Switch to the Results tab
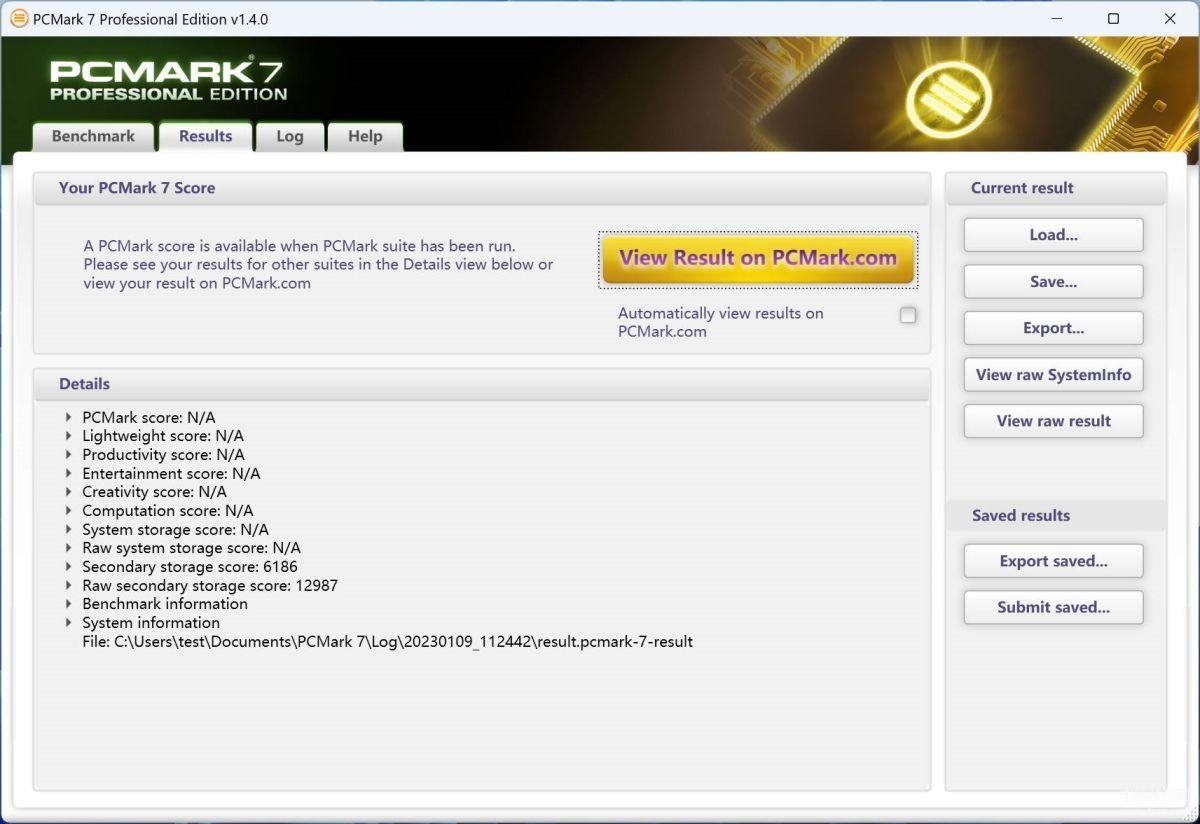The width and height of the screenshot is (1200, 824). [206, 137]
